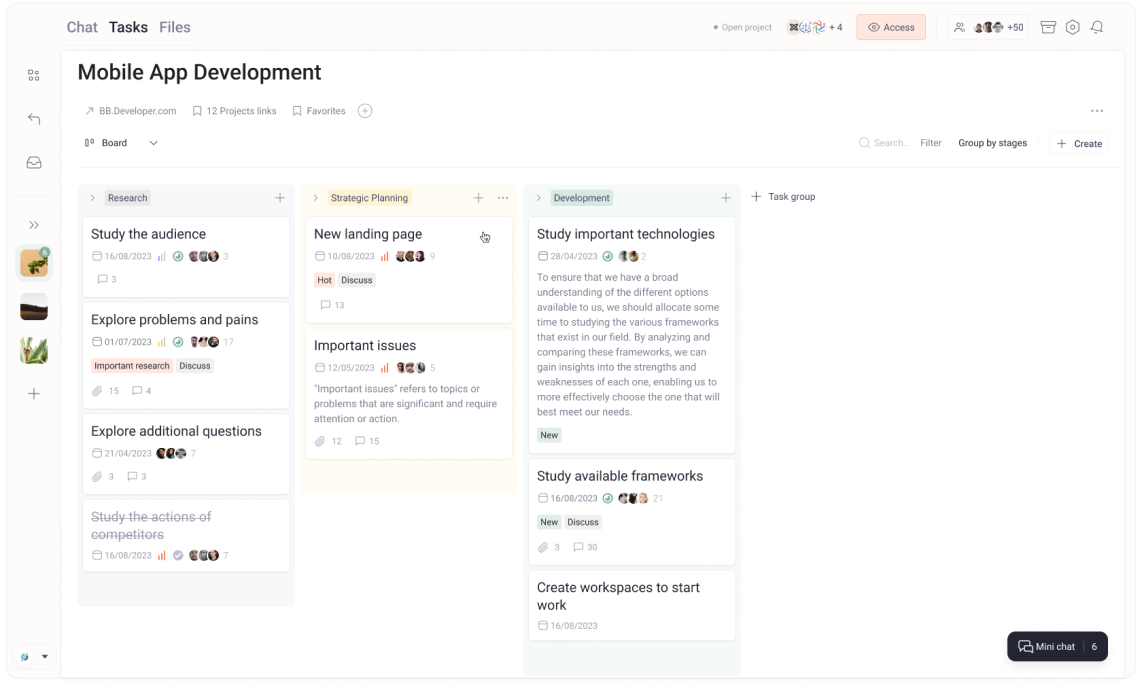Uncheck completed Study the actions of competitors
This screenshot has height=688, width=1142.
(178, 555)
